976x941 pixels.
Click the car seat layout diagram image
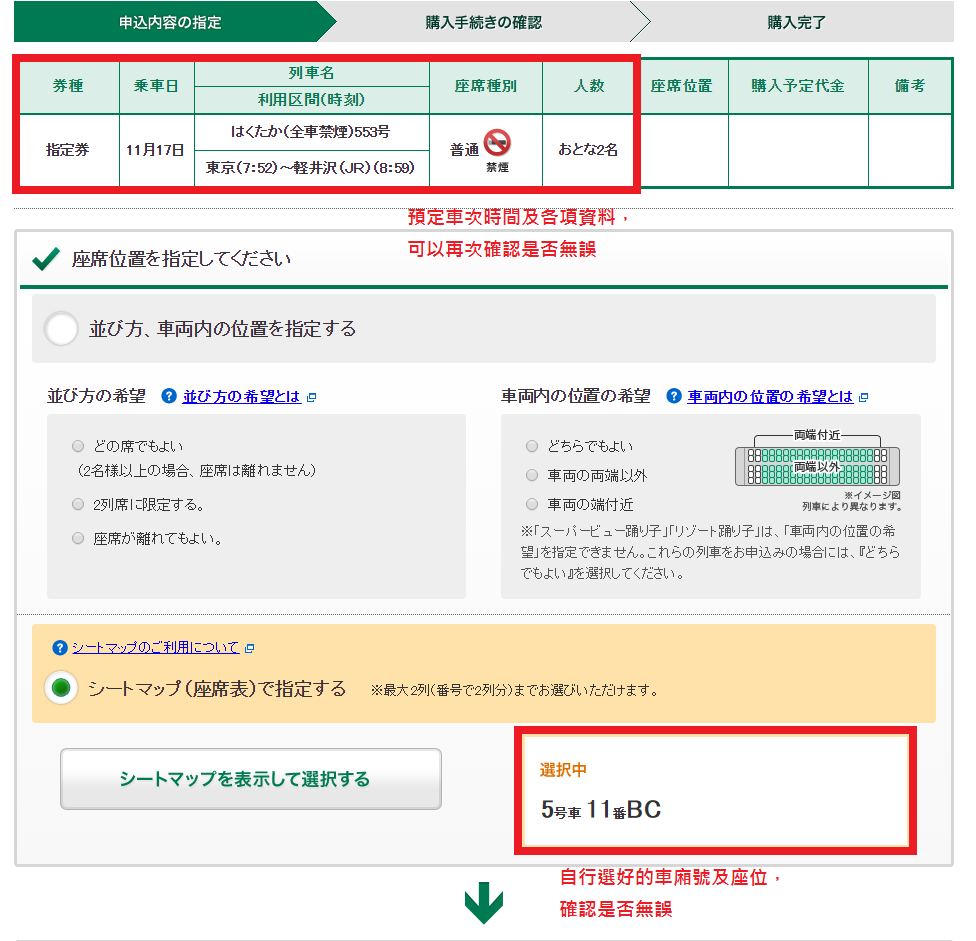pyautogui.click(x=817, y=460)
